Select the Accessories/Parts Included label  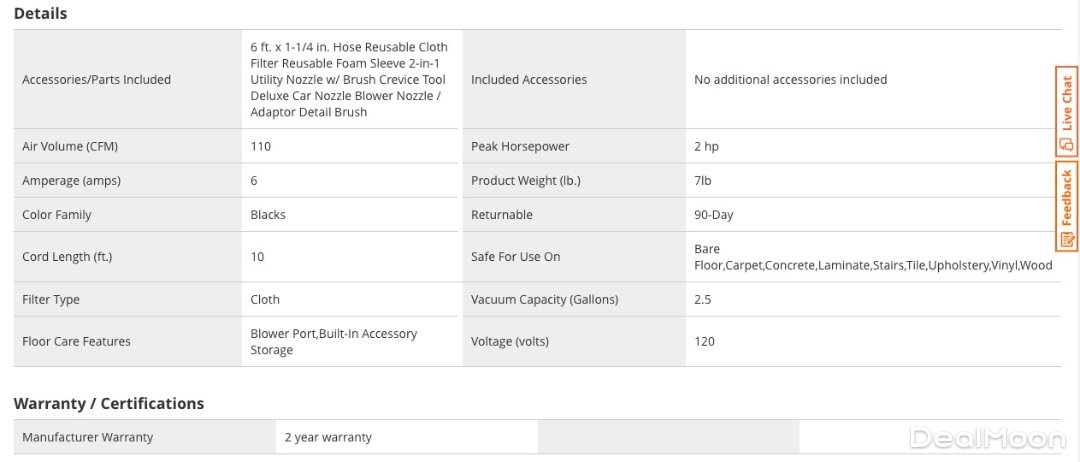96,80
